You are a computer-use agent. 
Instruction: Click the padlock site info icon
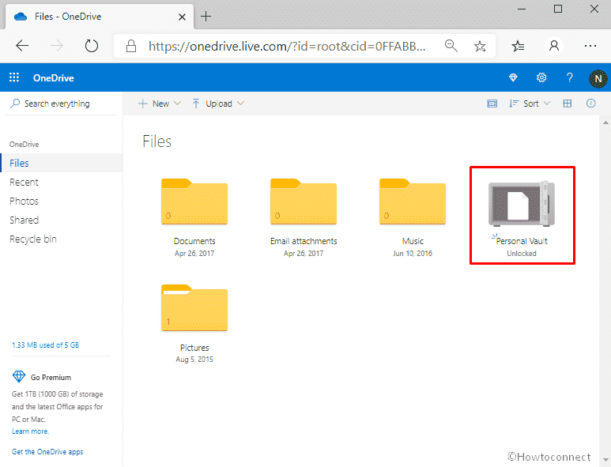click(131, 46)
